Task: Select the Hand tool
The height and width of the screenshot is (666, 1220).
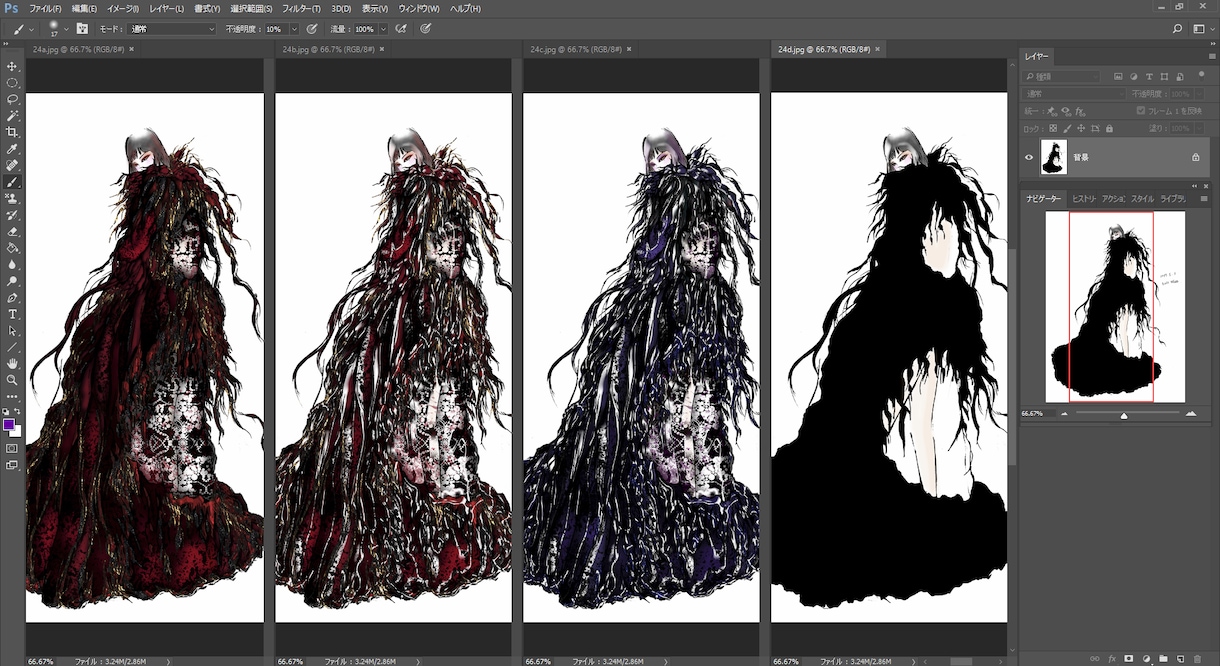Action: coord(12,363)
